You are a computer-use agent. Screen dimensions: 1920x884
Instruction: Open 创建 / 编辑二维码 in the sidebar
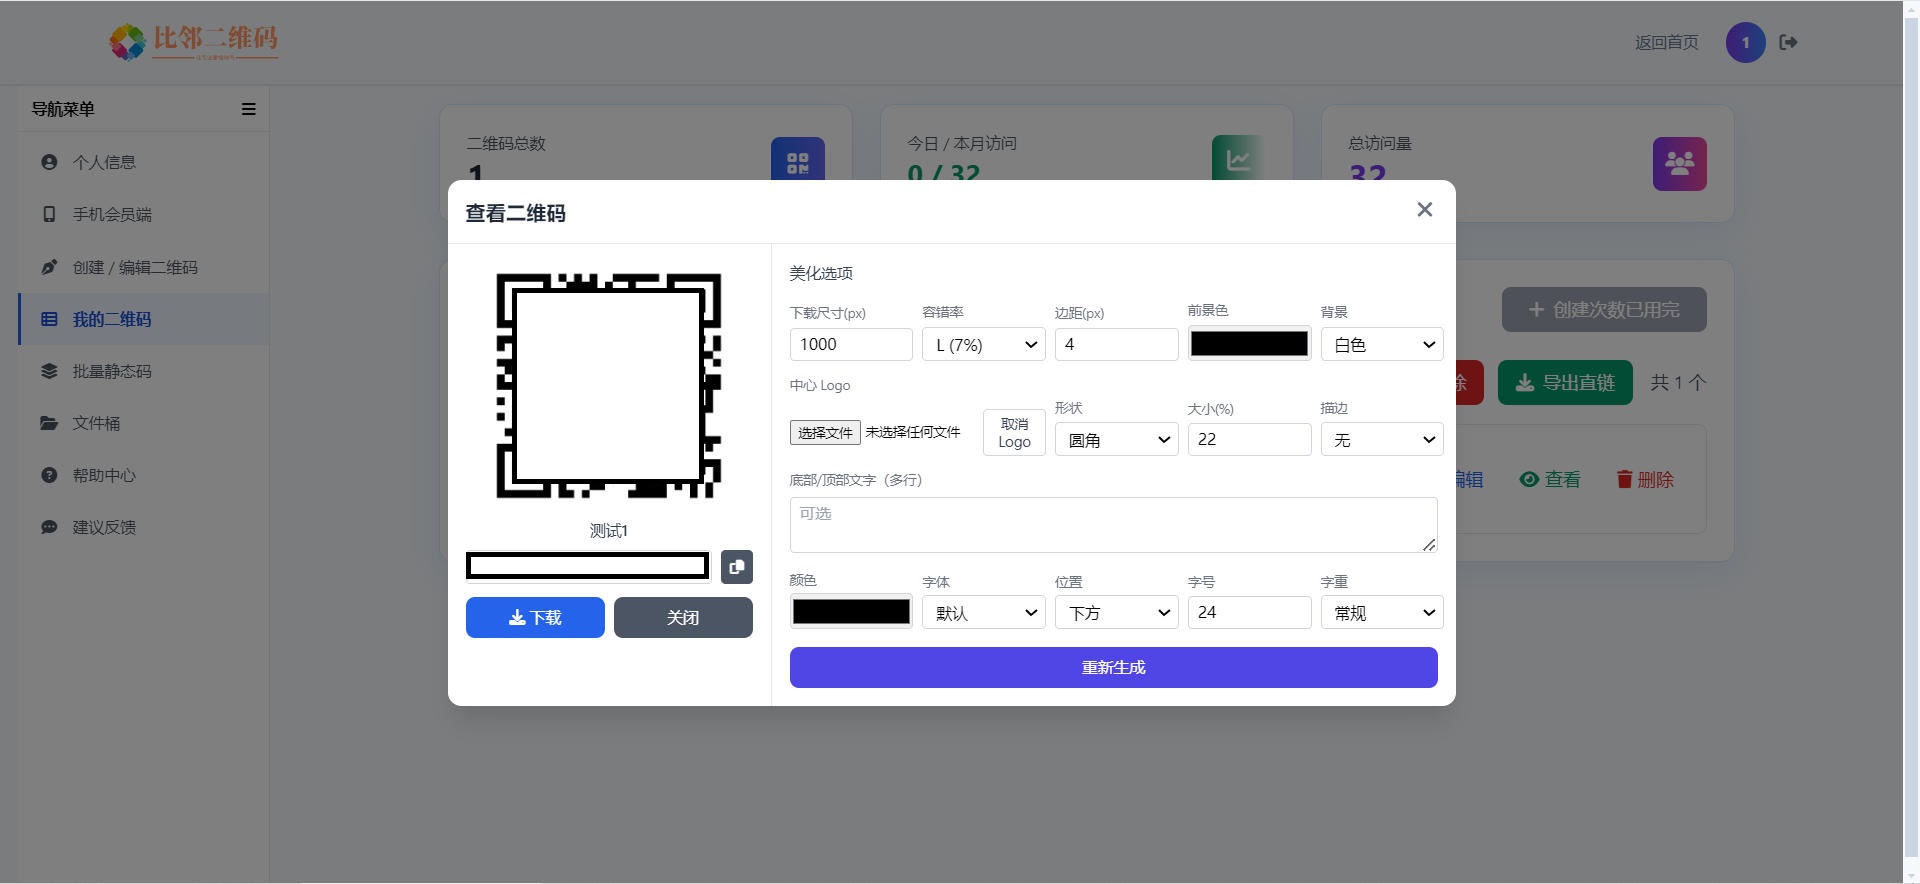[143, 267]
